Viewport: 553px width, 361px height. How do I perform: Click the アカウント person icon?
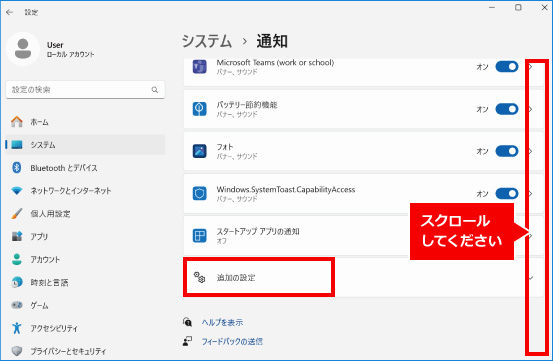tap(17, 259)
